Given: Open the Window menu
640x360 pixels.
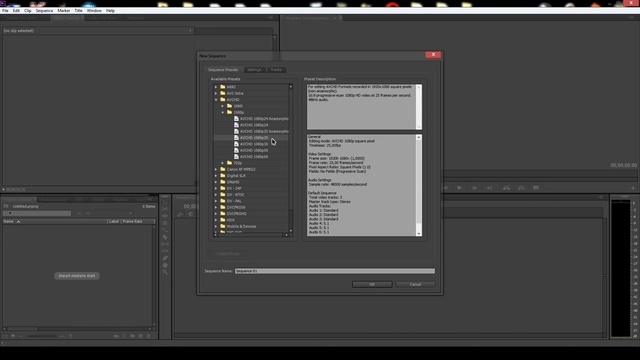Looking at the screenshot, I should click(x=94, y=11).
